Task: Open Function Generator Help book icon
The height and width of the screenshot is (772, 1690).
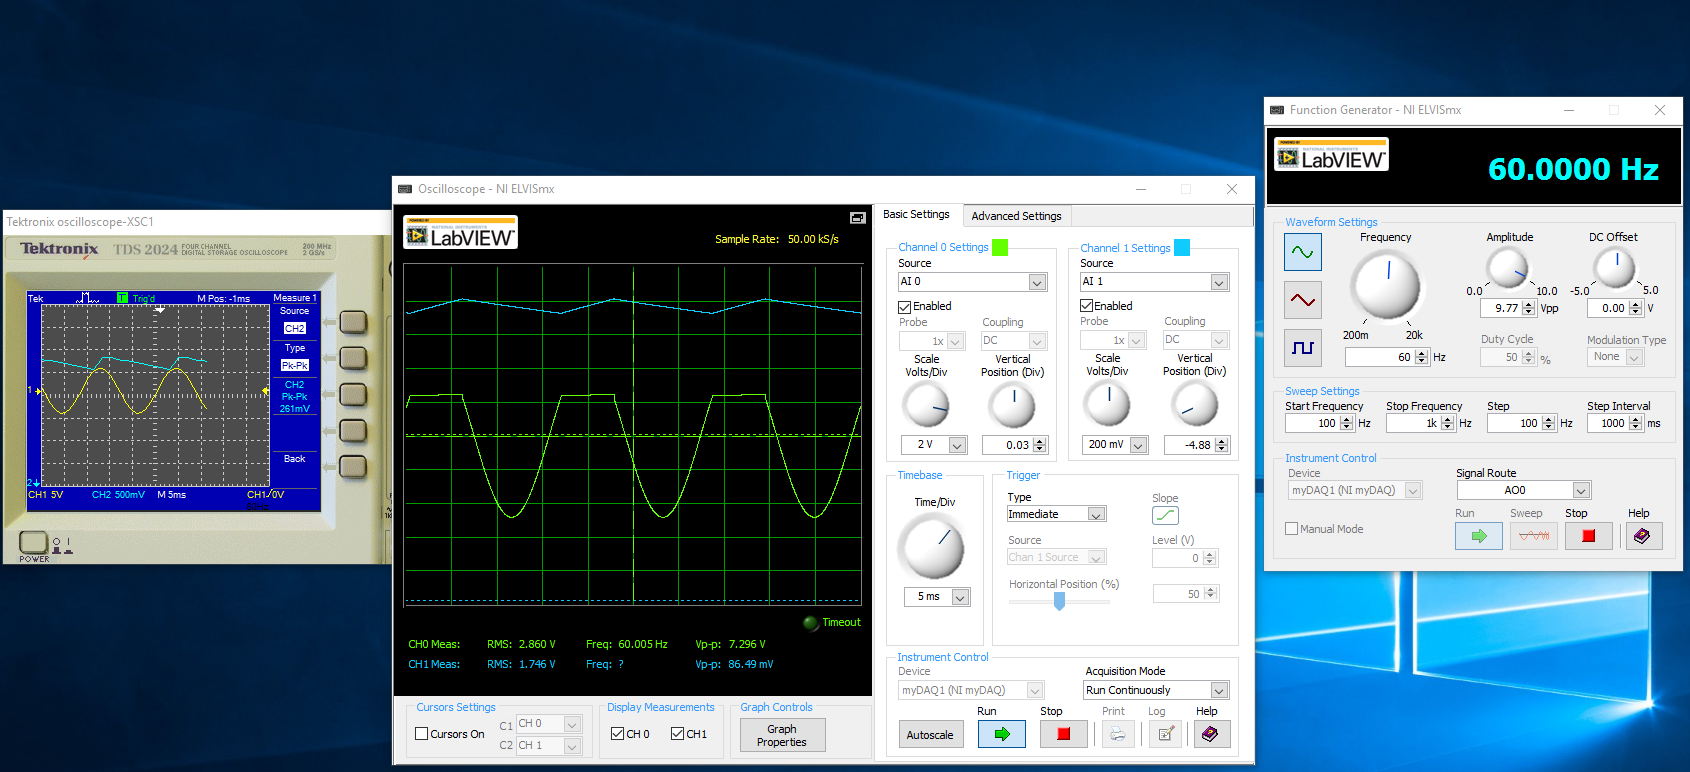Action: tap(1642, 536)
